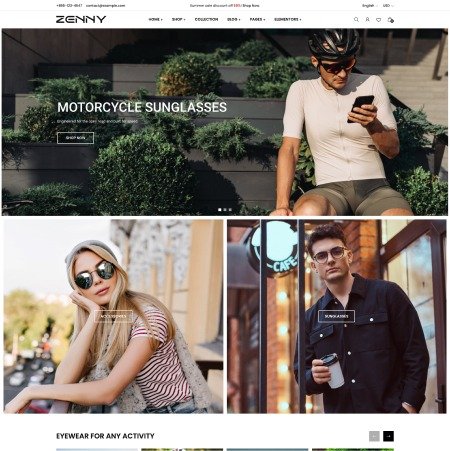Click the ZENNY logo
This screenshot has width=450, height=451.
[x=81, y=19]
